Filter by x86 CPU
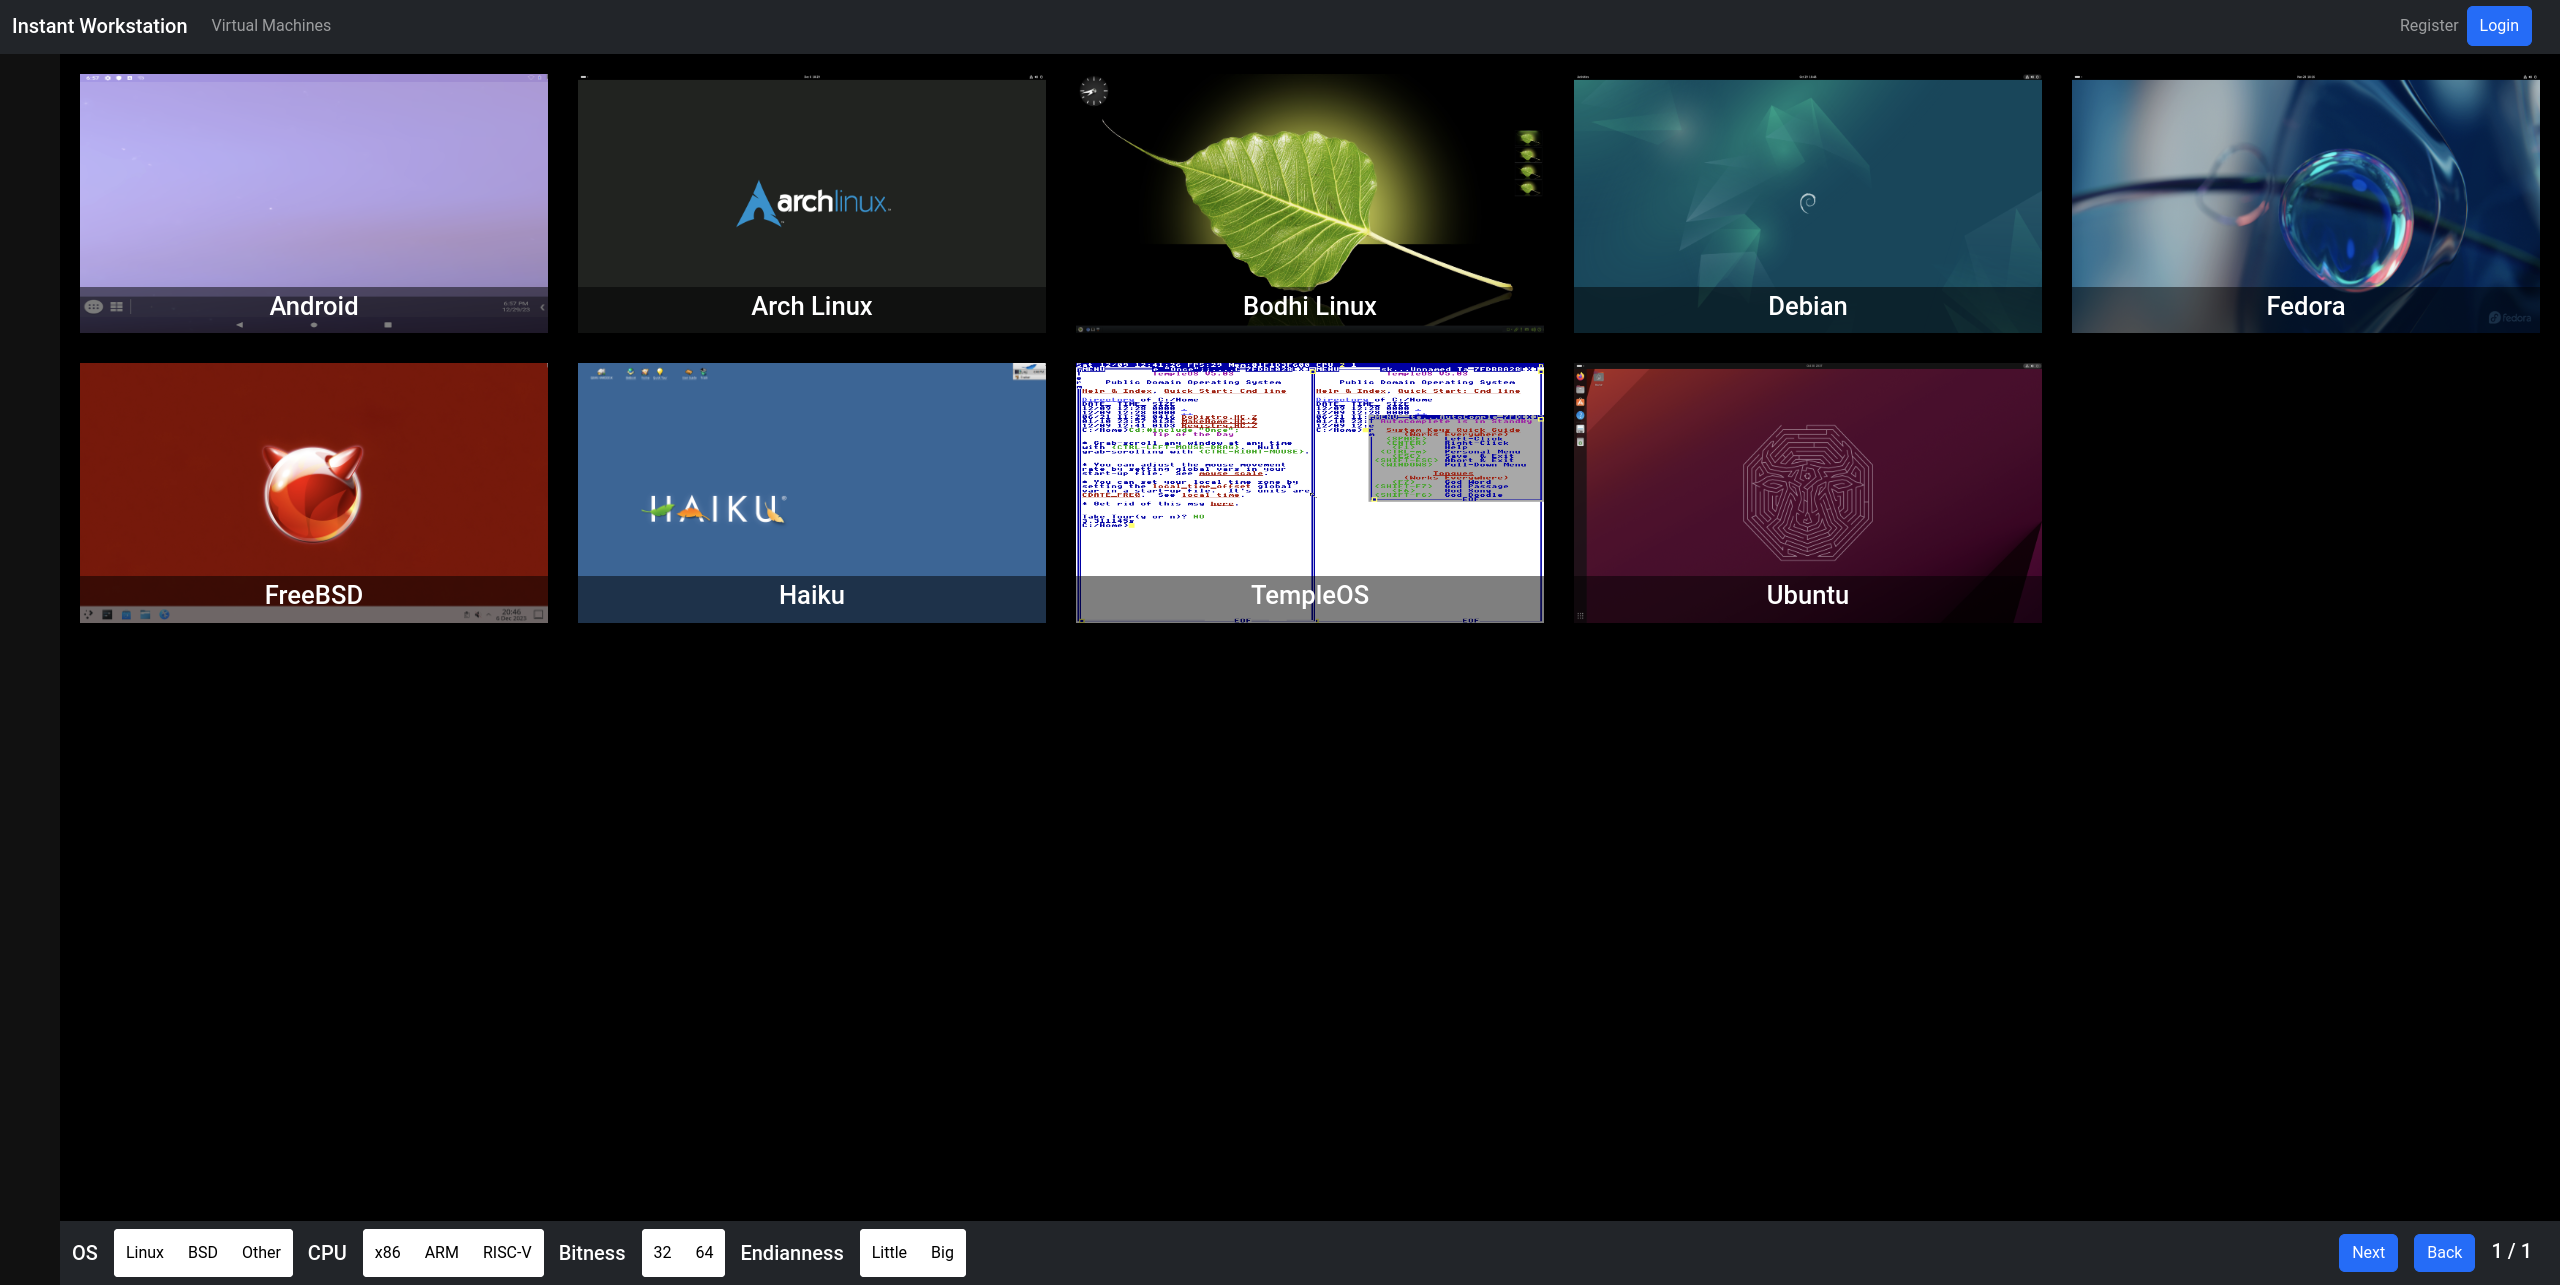 pos(388,1252)
